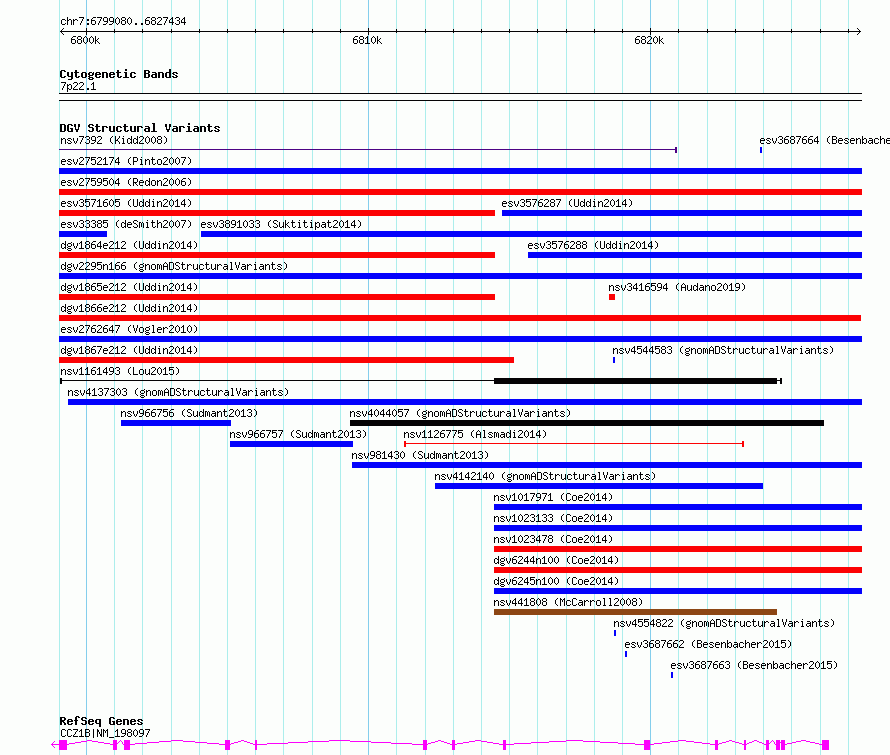Screen dimensions: 890x755
Task: Click the 6820k ruler position label
Action: tap(649, 40)
